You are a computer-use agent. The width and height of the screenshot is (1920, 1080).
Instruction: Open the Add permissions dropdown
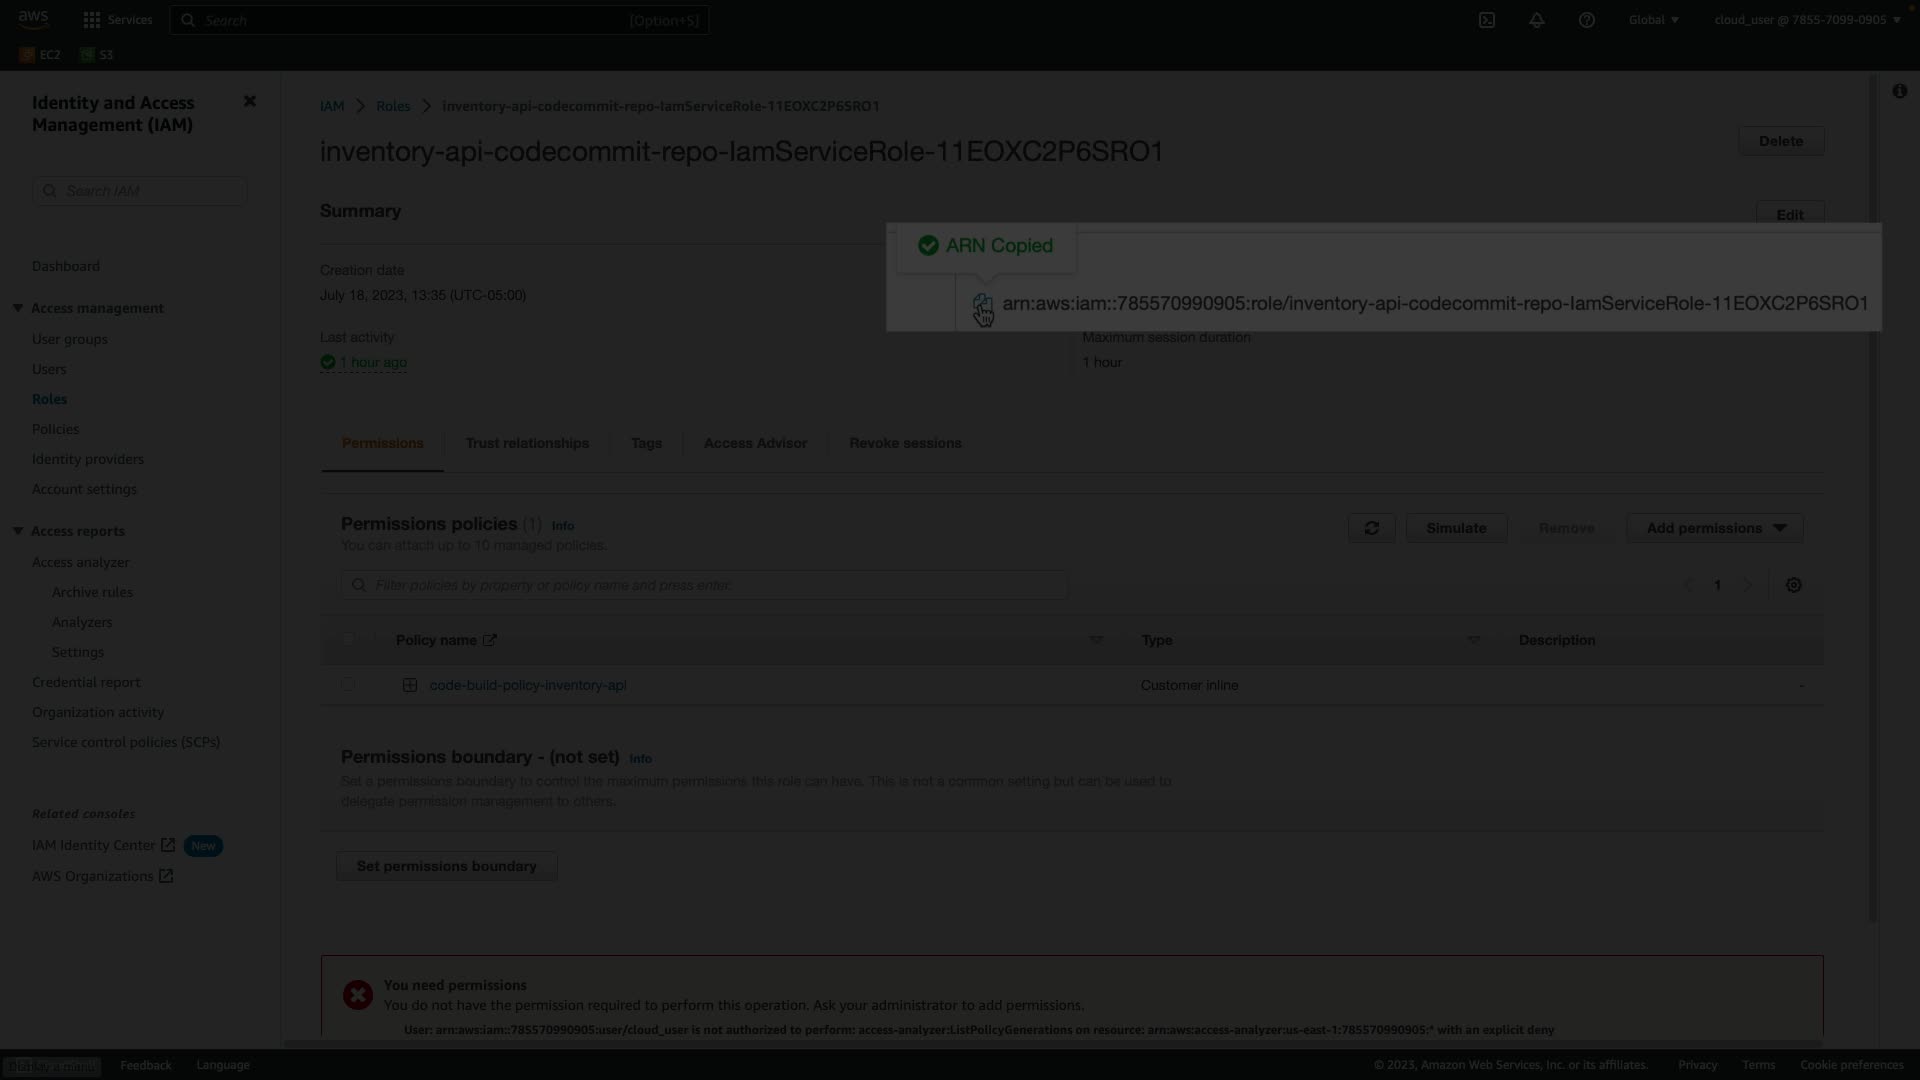pos(1714,528)
